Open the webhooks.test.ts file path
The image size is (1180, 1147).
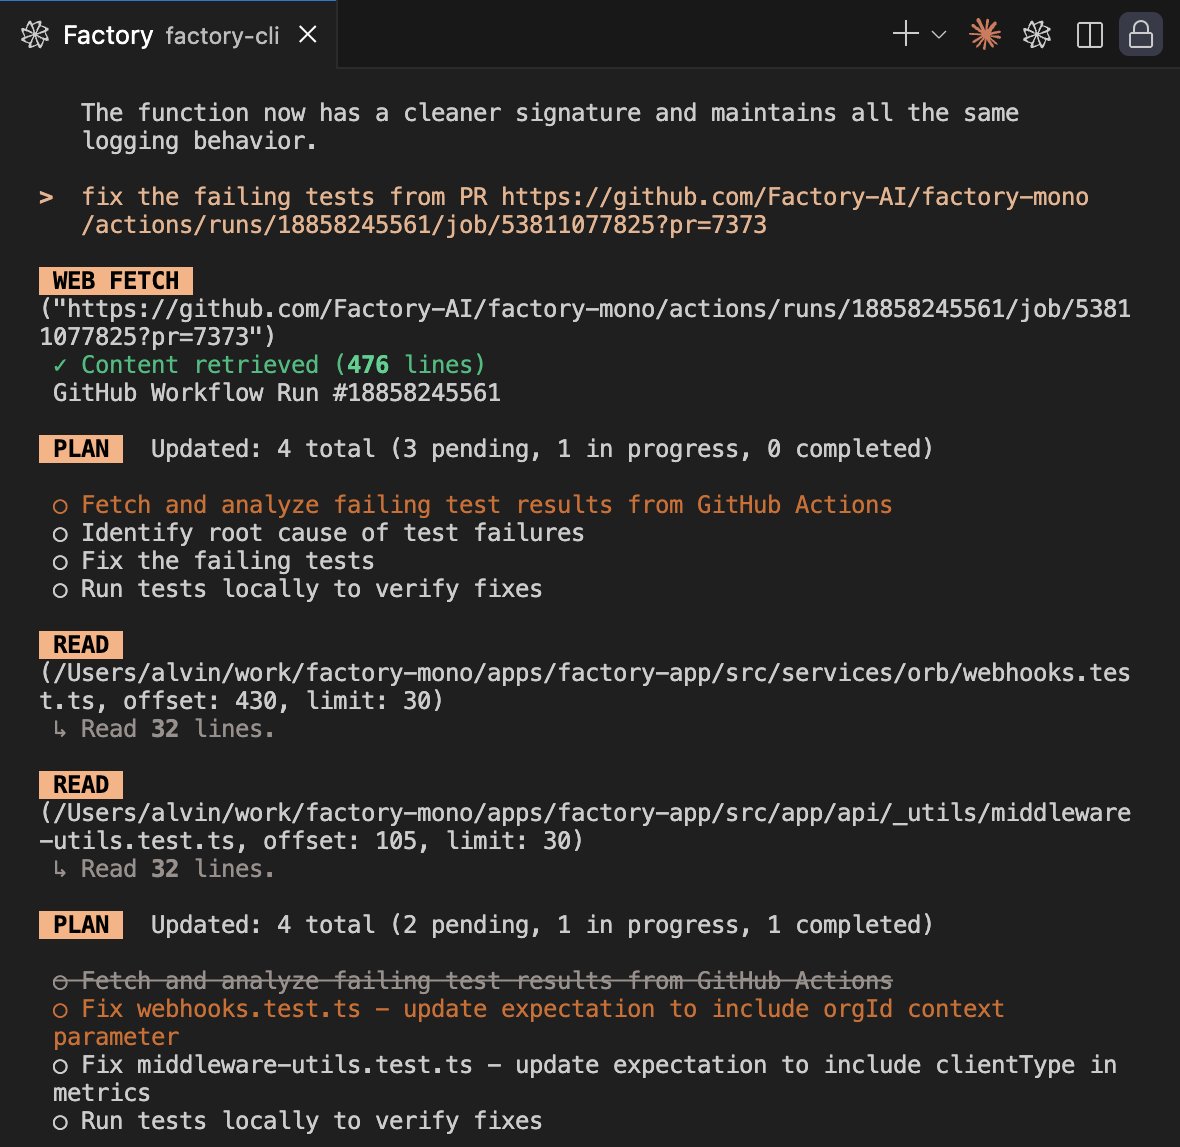coord(585,686)
